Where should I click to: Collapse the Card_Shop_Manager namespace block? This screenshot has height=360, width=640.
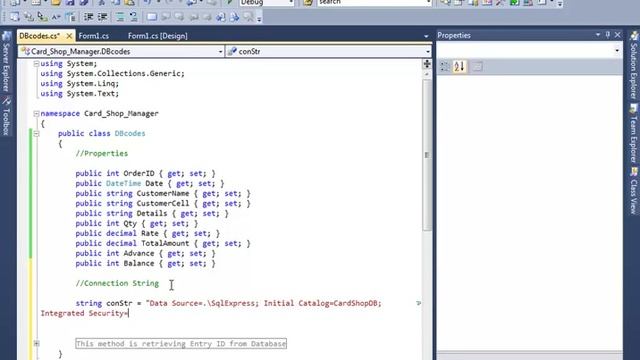pyautogui.click(x=36, y=113)
